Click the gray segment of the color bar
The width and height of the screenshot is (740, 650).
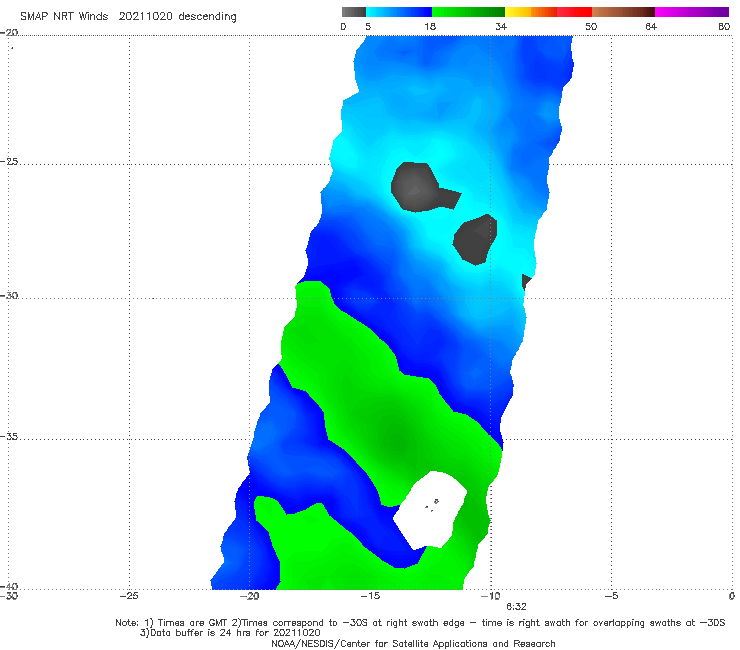[353, 12]
